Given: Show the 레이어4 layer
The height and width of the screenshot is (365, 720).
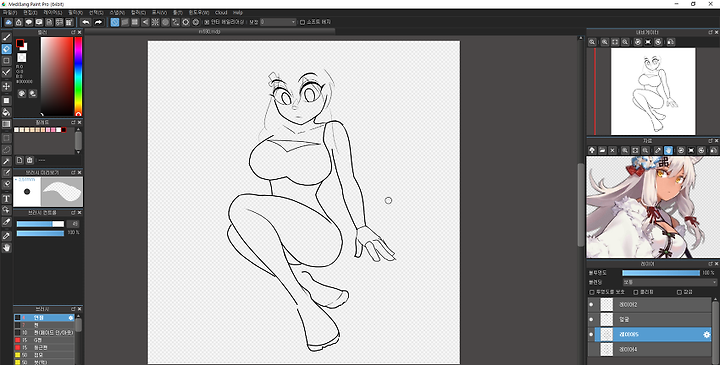Looking at the screenshot, I should pyautogui.click(x=591, y=350).
